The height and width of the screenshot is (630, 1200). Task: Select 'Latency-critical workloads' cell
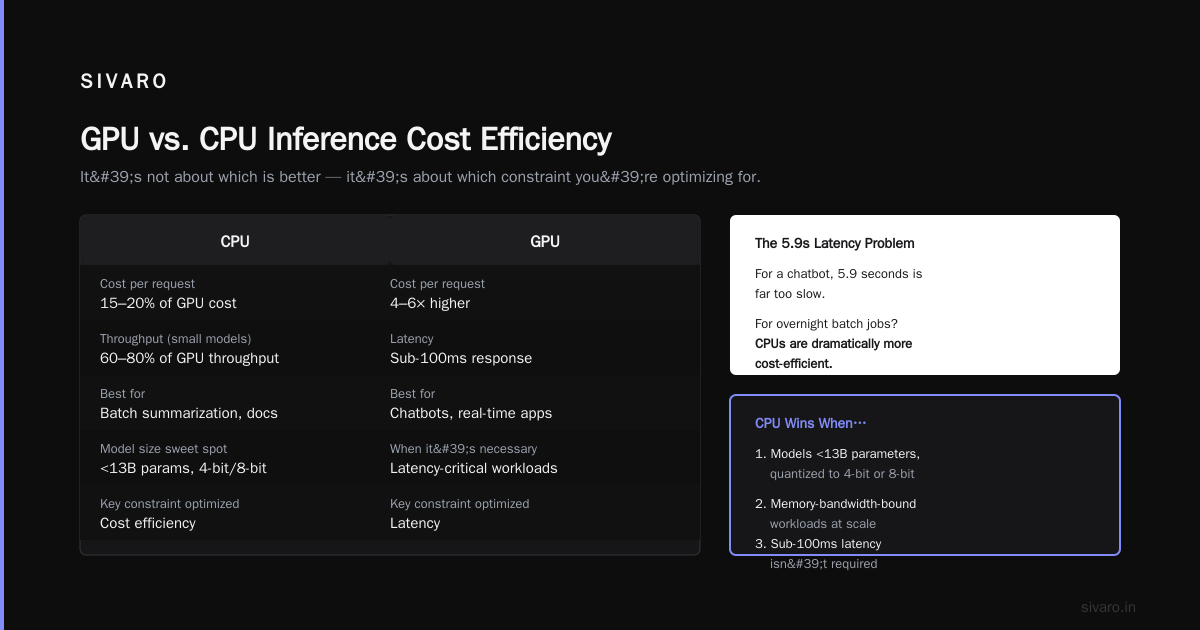click(x=474, y=468)
